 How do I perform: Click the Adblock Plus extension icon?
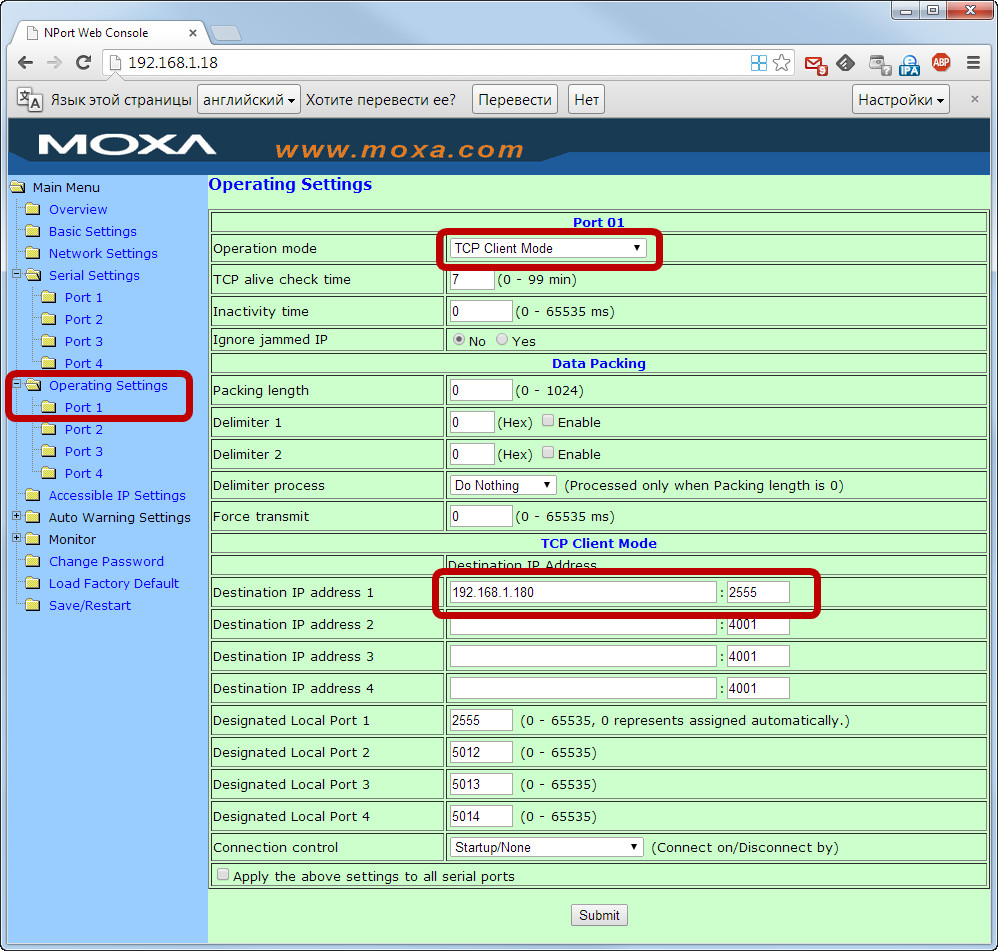941,63
